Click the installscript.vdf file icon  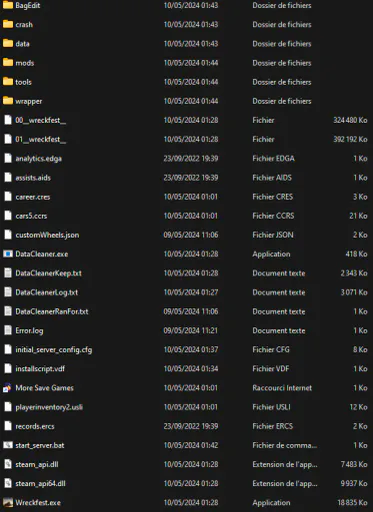point(8,369)
